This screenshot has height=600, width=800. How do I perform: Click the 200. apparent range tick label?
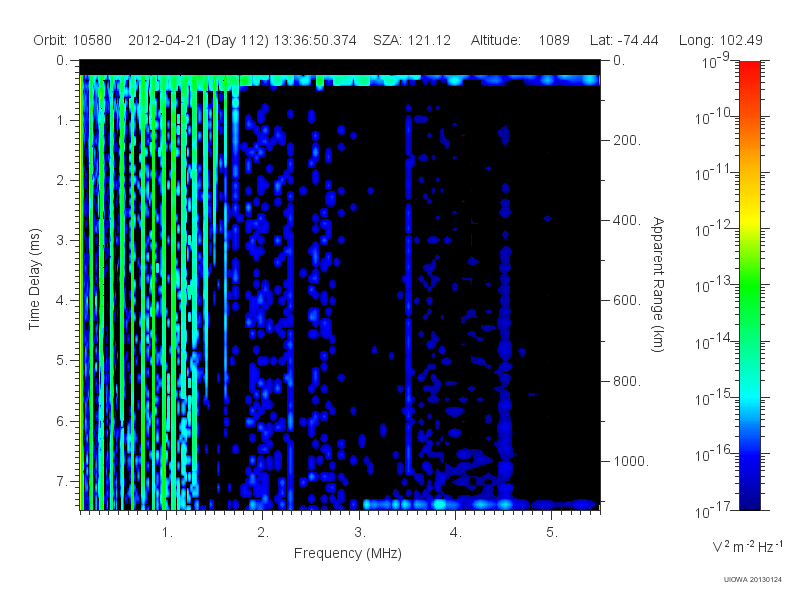point(627,140)
